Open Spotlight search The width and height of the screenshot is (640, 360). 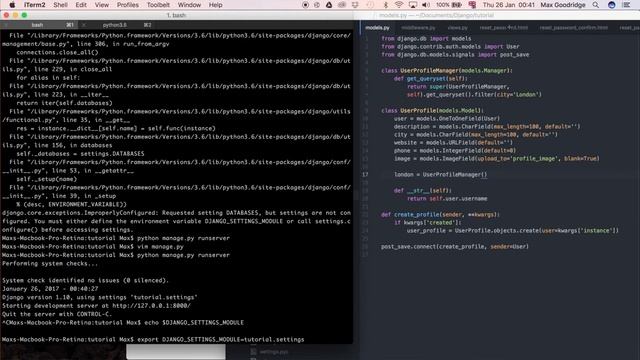click(596, 5)
